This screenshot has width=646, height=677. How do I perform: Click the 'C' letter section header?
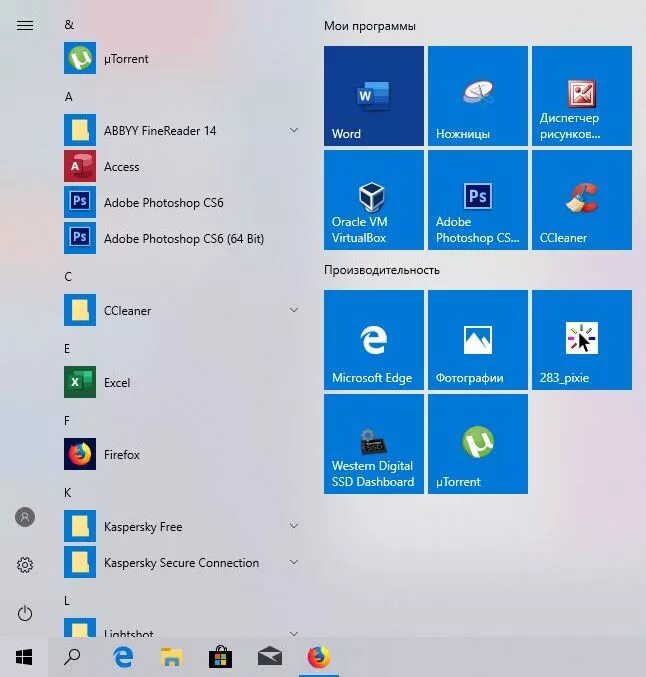68,276
